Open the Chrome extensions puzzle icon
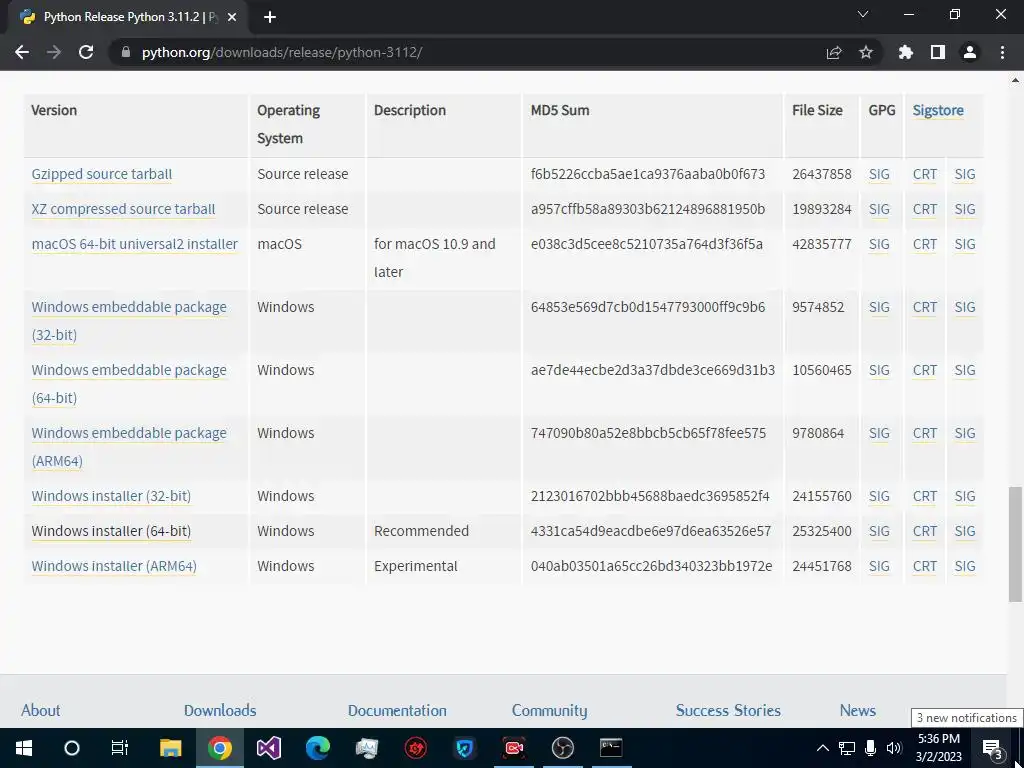1024x768 pixels. (906, 52)
